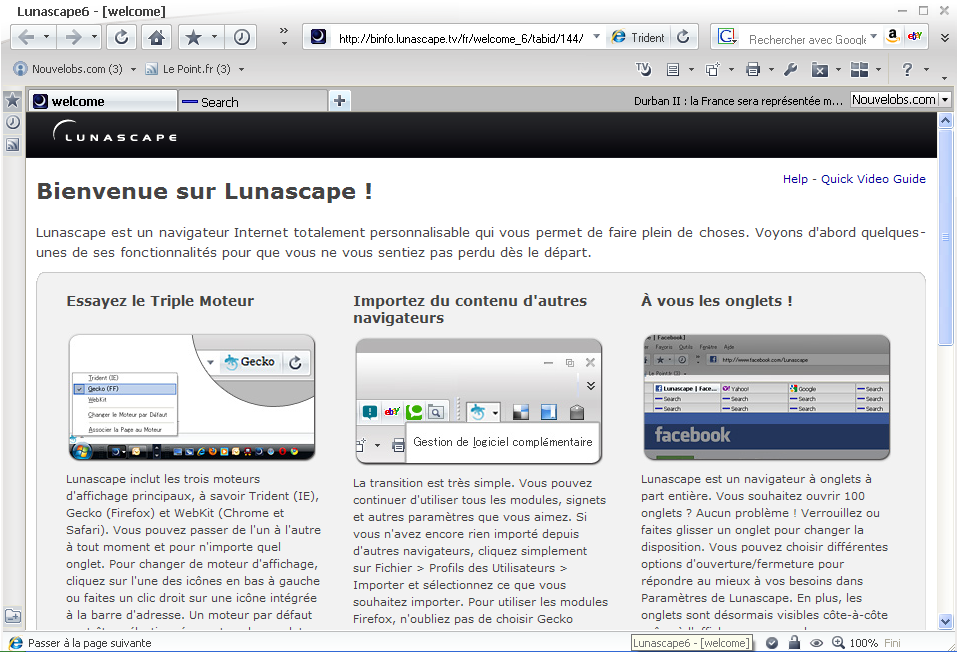Click the Bienvenue sur Lunascape heading
957x652 pixels.
pyautogui.click(x=204, y=191)
